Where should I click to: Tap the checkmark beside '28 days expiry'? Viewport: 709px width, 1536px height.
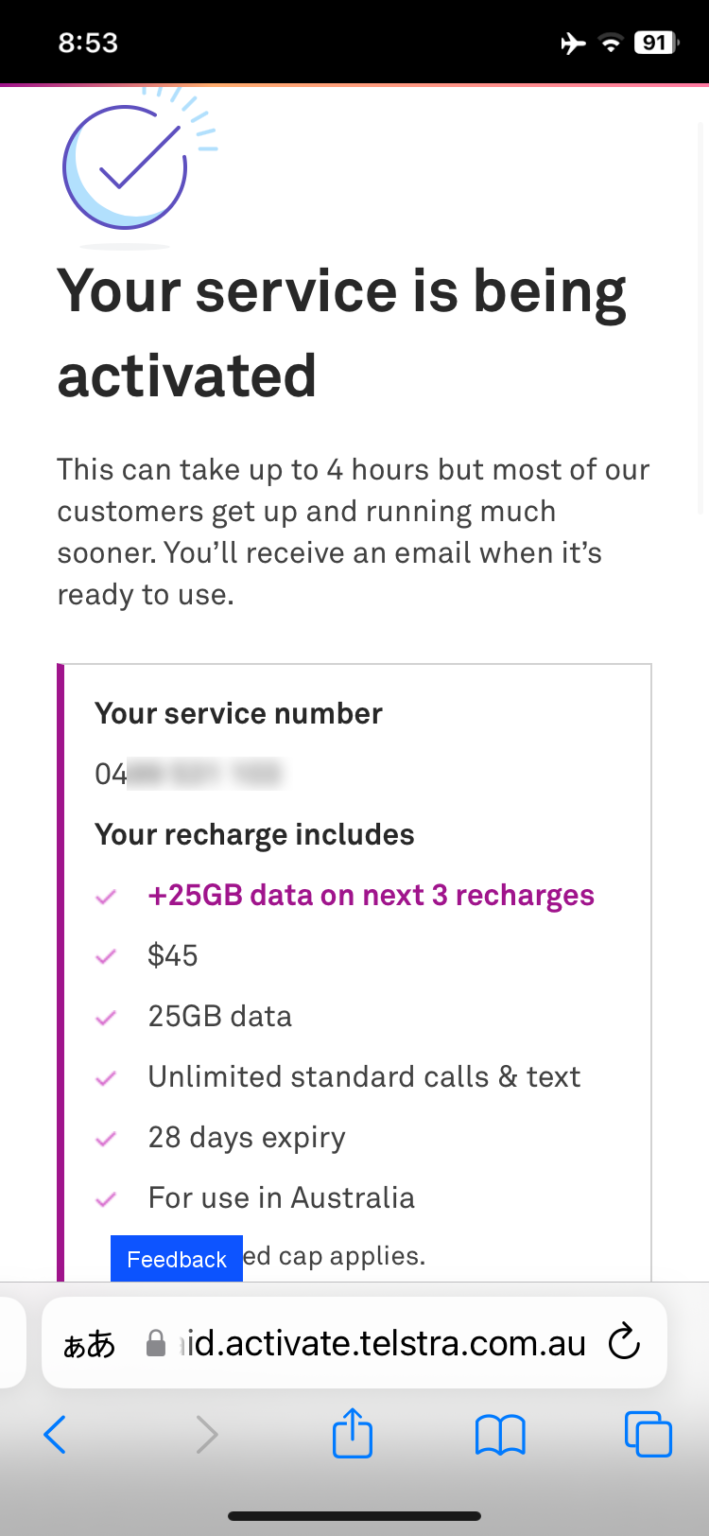106,1139
